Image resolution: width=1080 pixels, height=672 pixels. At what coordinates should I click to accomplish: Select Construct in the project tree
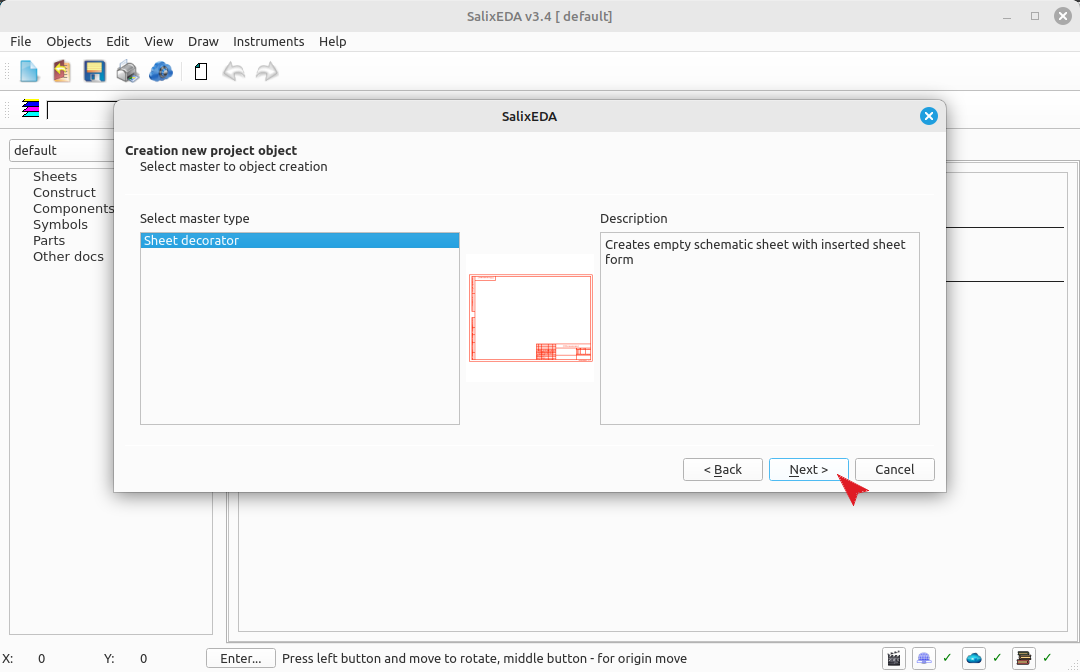pos(64,193)
